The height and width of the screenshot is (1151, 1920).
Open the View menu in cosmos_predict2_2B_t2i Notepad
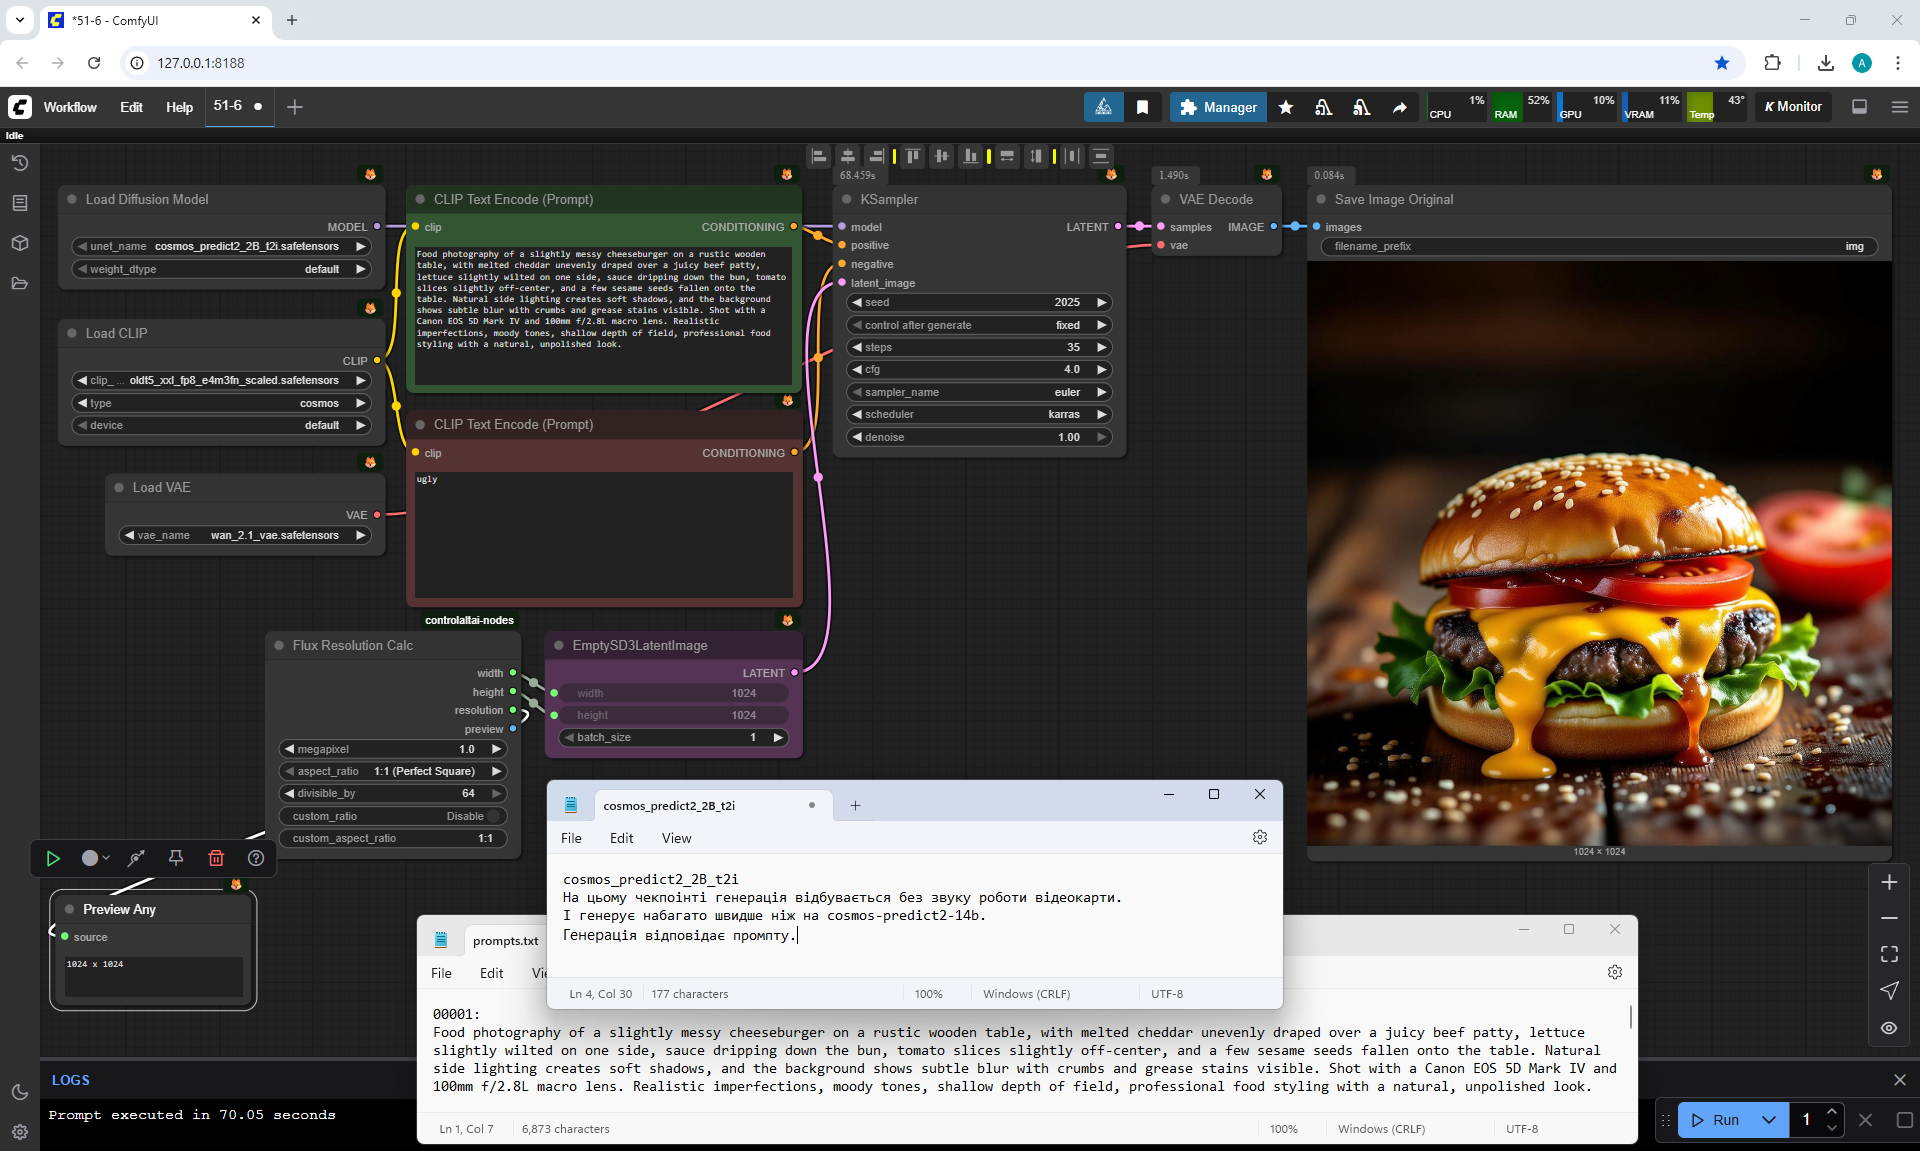point(676,838)
